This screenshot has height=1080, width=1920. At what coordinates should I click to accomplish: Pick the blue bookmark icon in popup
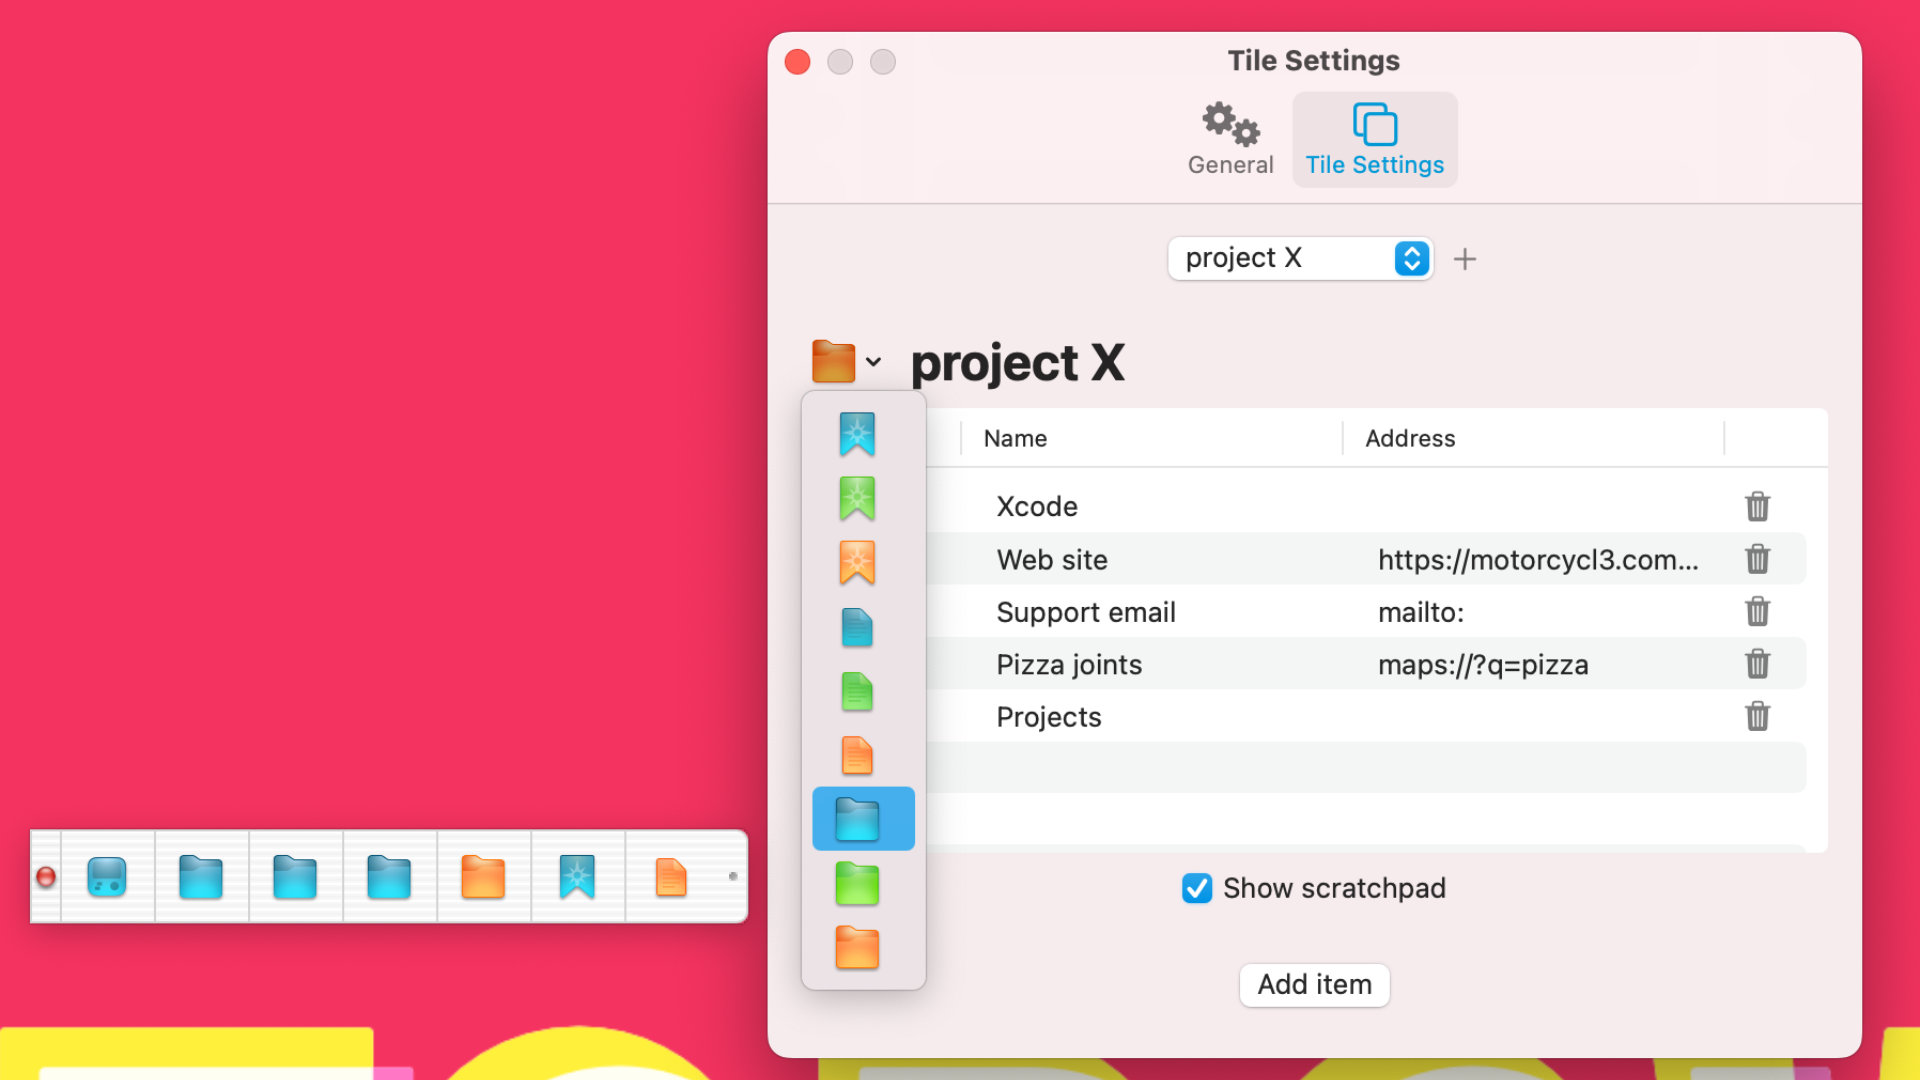click(857, 434)
